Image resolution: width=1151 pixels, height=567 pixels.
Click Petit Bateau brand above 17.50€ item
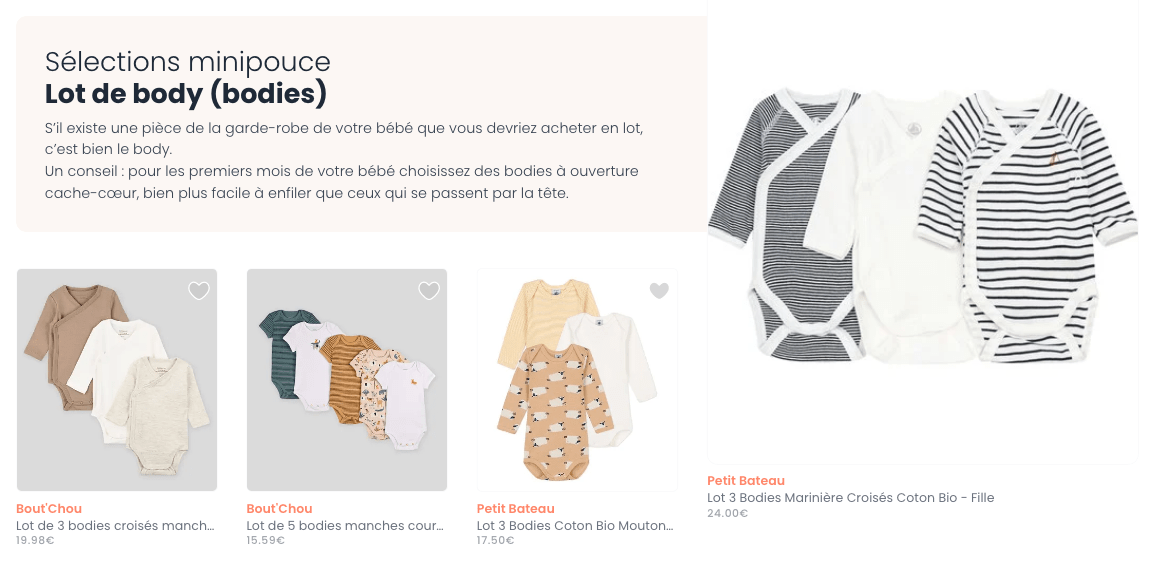pyautogui.click(x=516, y=508)
